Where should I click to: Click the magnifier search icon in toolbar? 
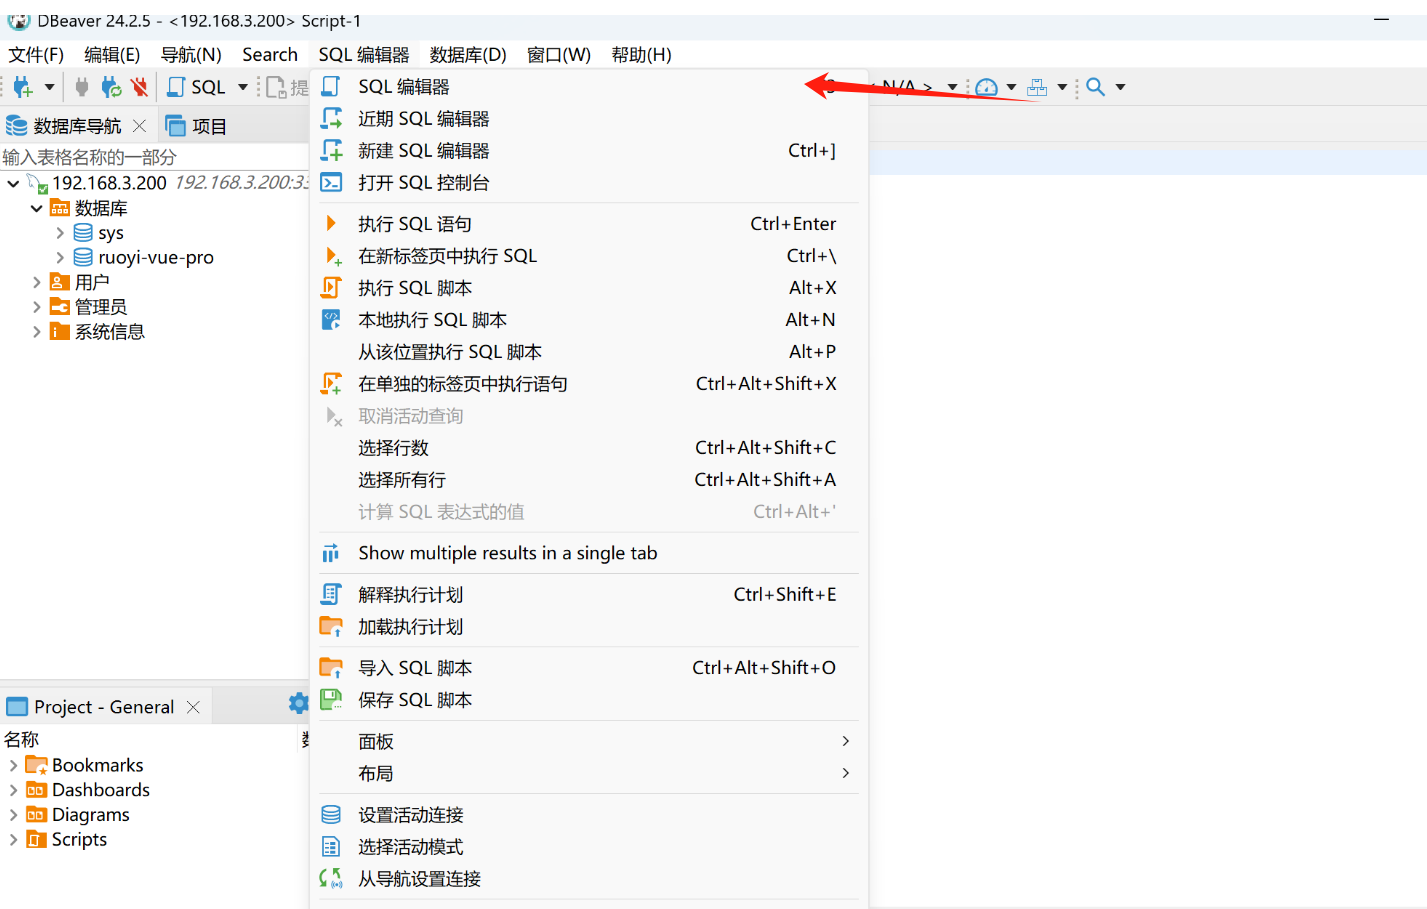1096,87
